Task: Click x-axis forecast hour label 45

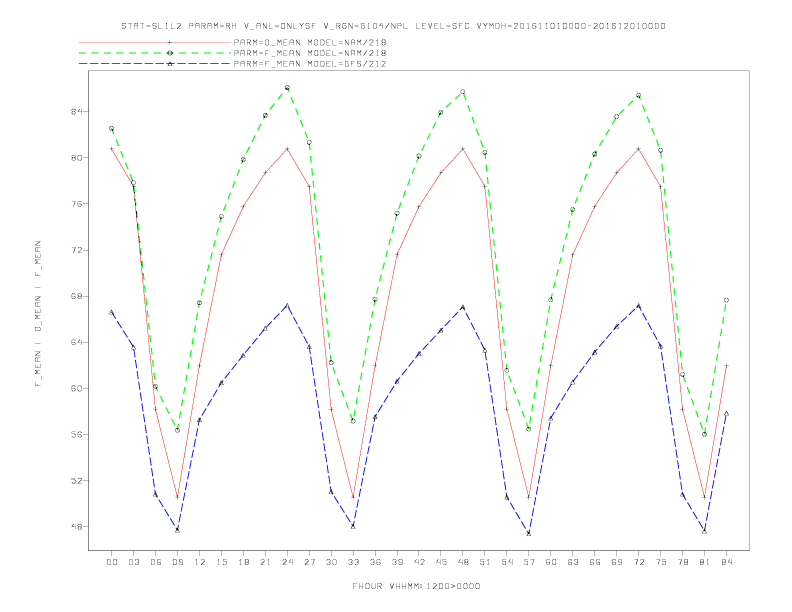Action: point(441,562)
